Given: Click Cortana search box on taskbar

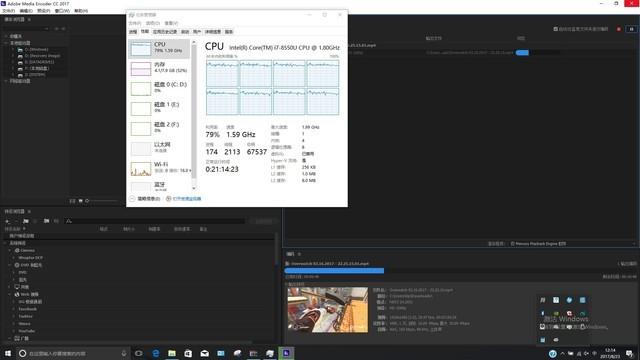Looking at the screenshot, I should click(73, 353).
